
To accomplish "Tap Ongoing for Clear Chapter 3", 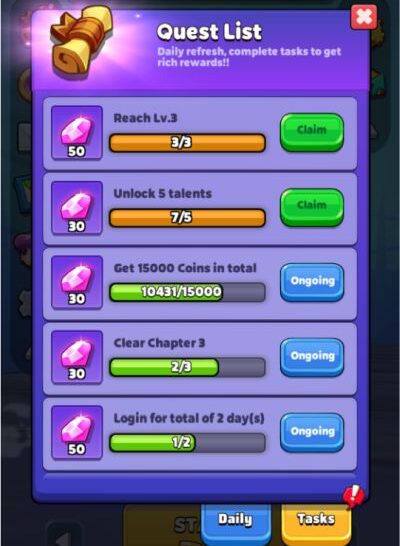I will click(312, 357).
